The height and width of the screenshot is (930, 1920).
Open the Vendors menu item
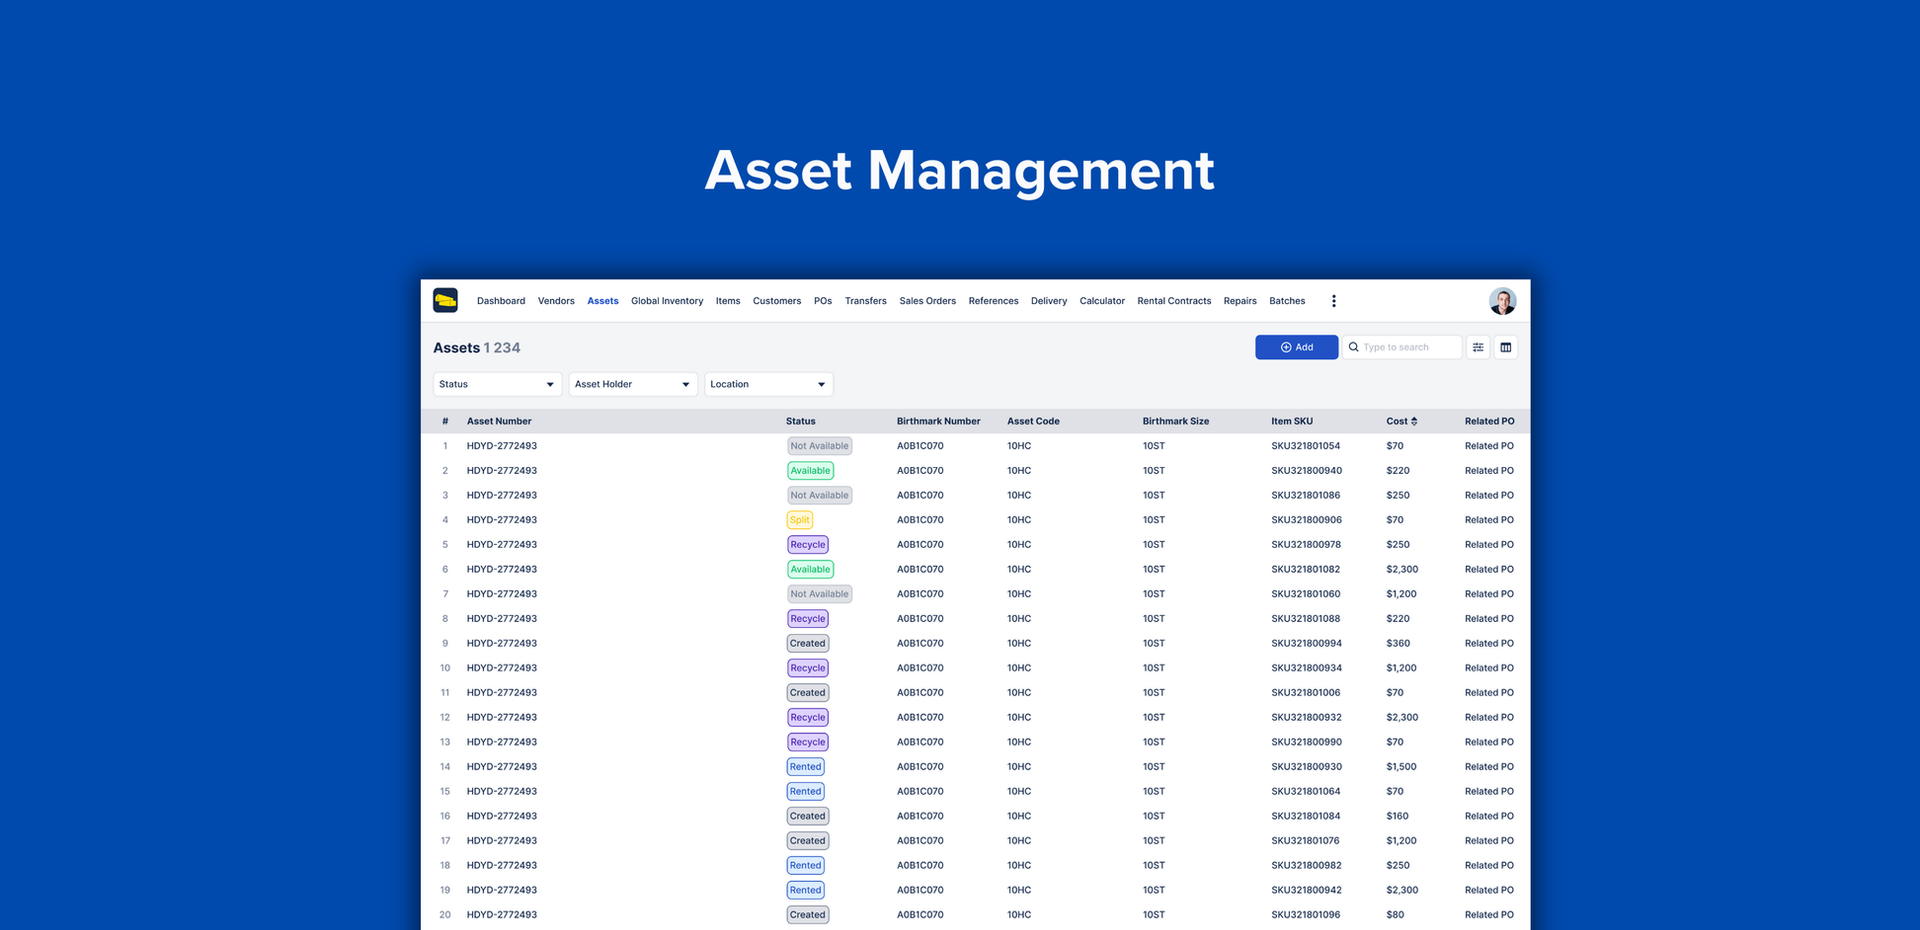click(x=556, y=301)
